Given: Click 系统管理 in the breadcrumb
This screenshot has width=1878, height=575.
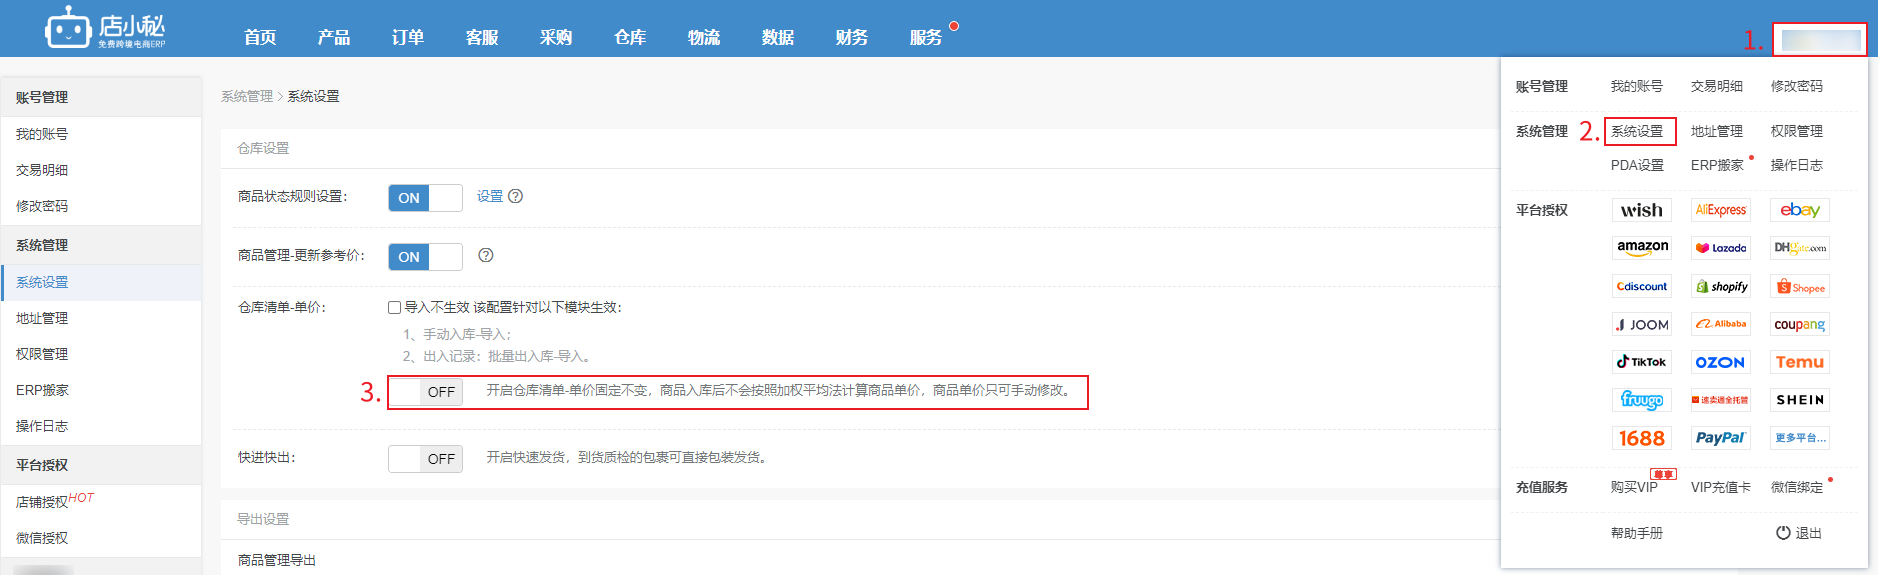Looking at the screenshot, I should point(247,96).
